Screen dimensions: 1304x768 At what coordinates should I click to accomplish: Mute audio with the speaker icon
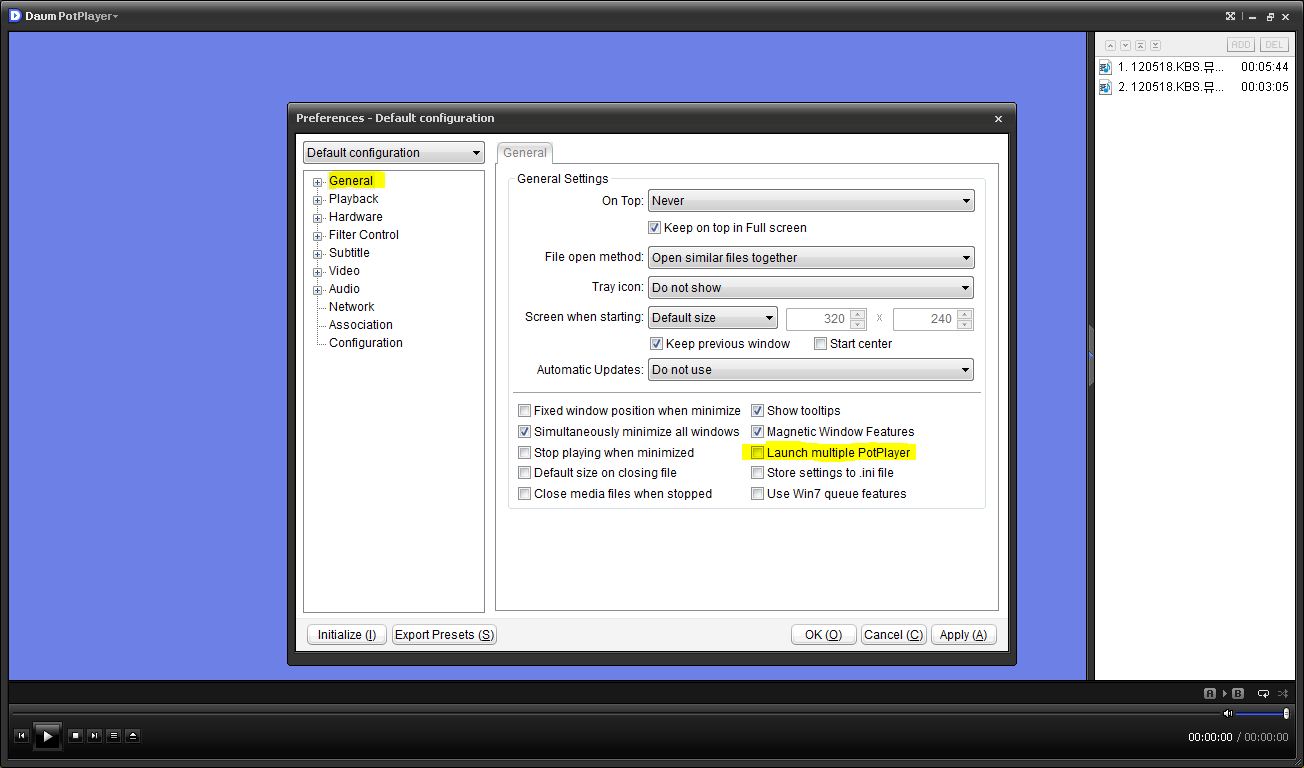pyautogui.click(x=1228, y=713)
